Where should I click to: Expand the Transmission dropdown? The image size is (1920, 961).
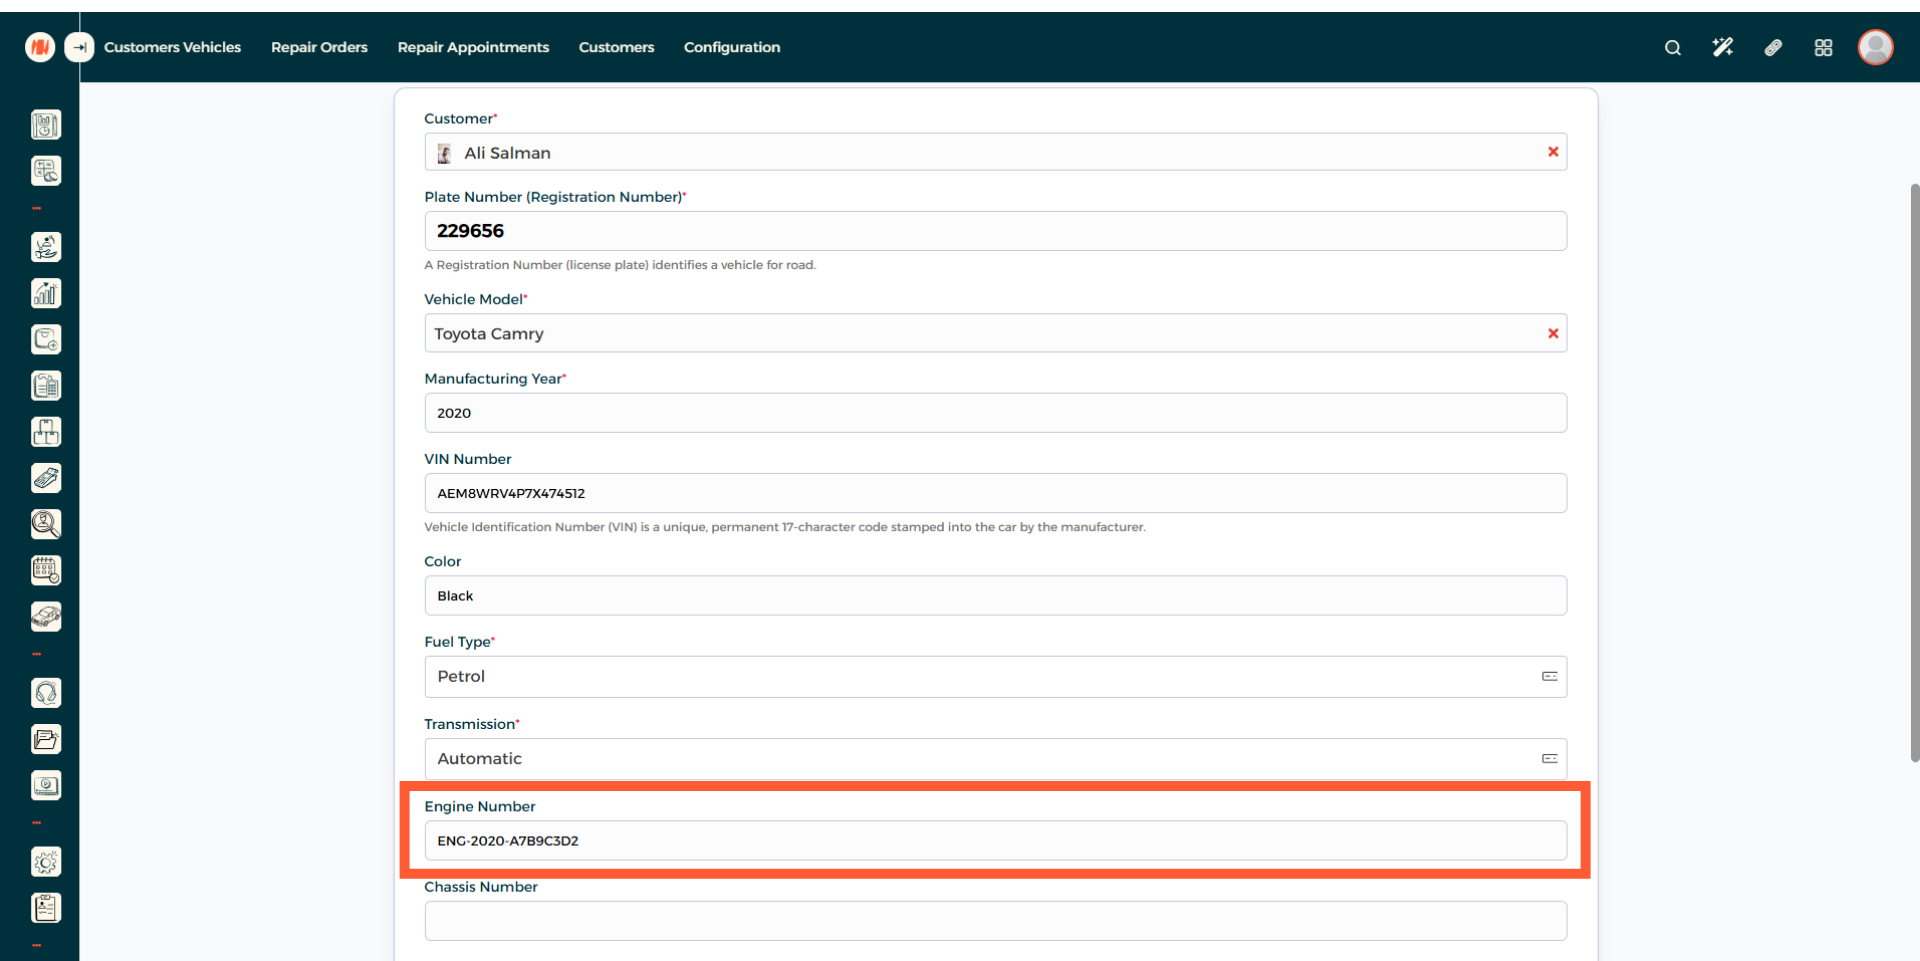tap(994, 759)
